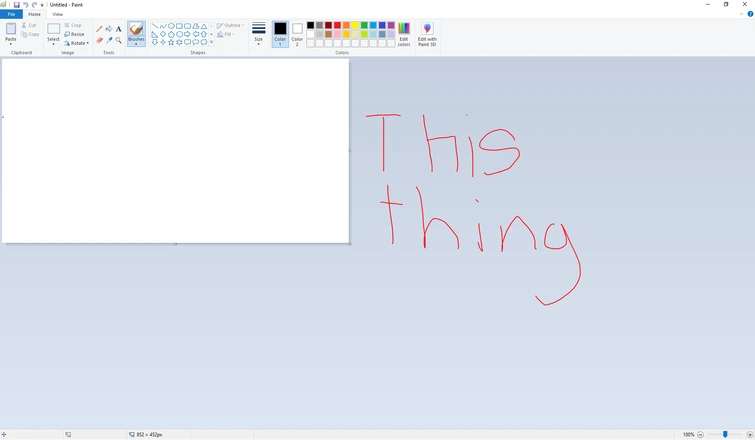
Task: Select the Magnifier tool
Action: pyautogui.click(x=118, y=40)
